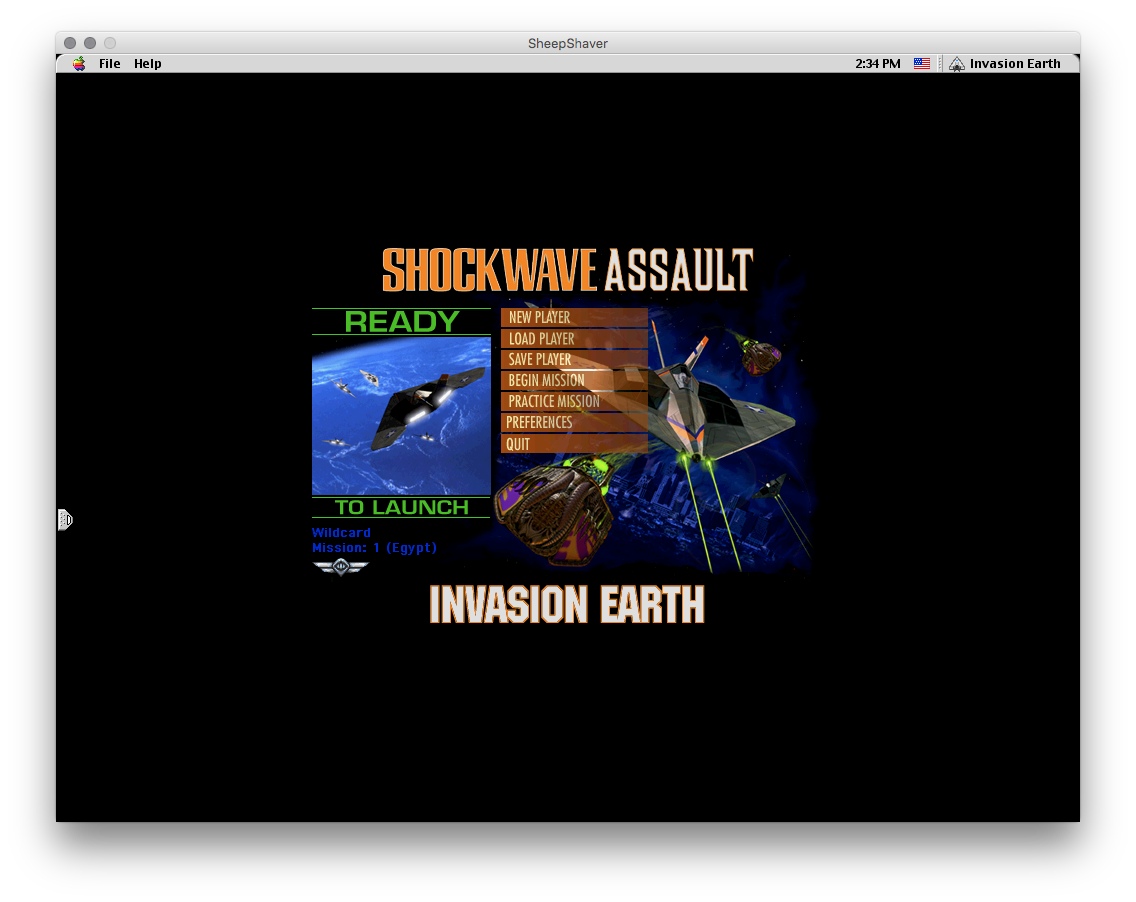The height and width of the screenshot is (902, 1136).
Task: Click the menu bar clock showing 2:34 PM
Action: 877,64
